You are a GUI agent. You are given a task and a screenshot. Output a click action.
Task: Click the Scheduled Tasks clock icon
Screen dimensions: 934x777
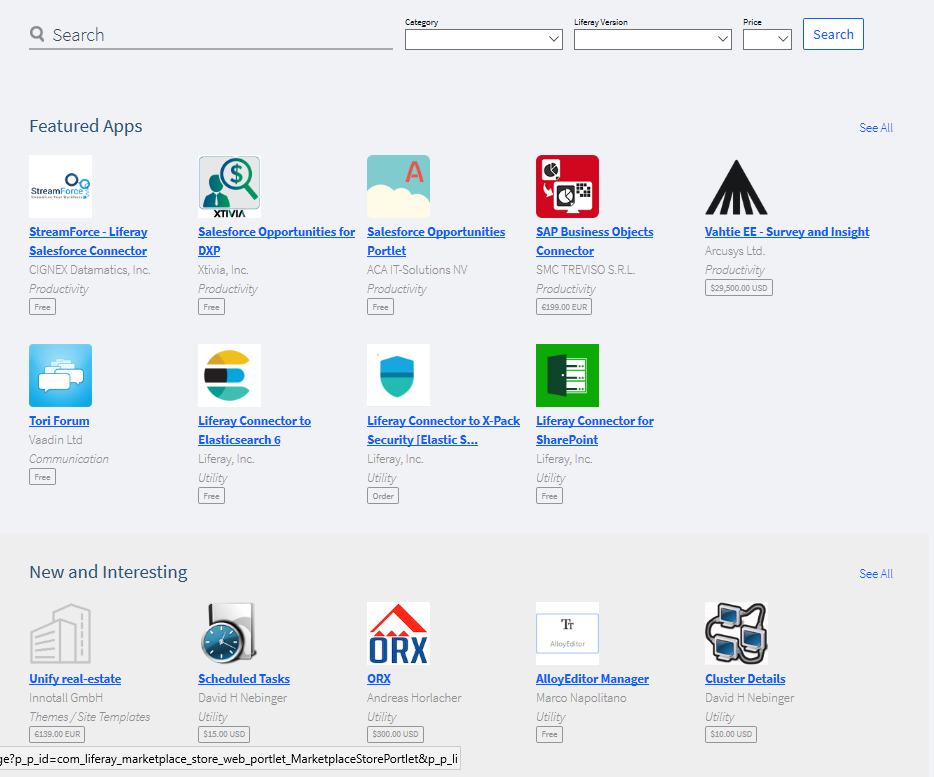[229, 633]
